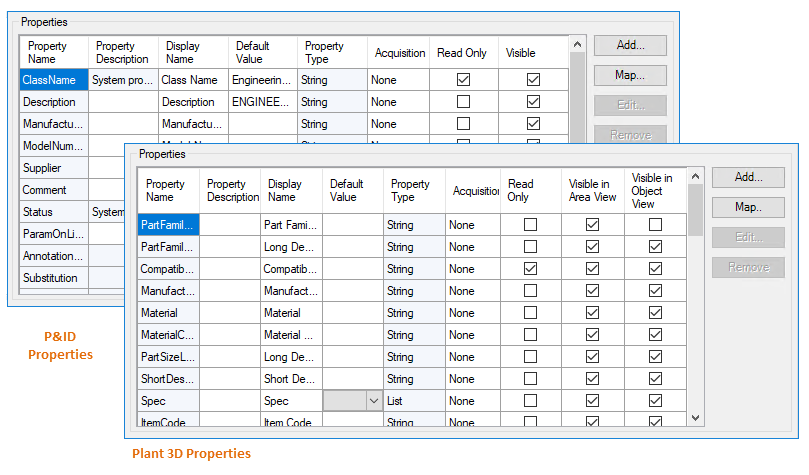Click the Add button in P&ID properties
This screenshot has height=475, width=809.
coord(630,45)
